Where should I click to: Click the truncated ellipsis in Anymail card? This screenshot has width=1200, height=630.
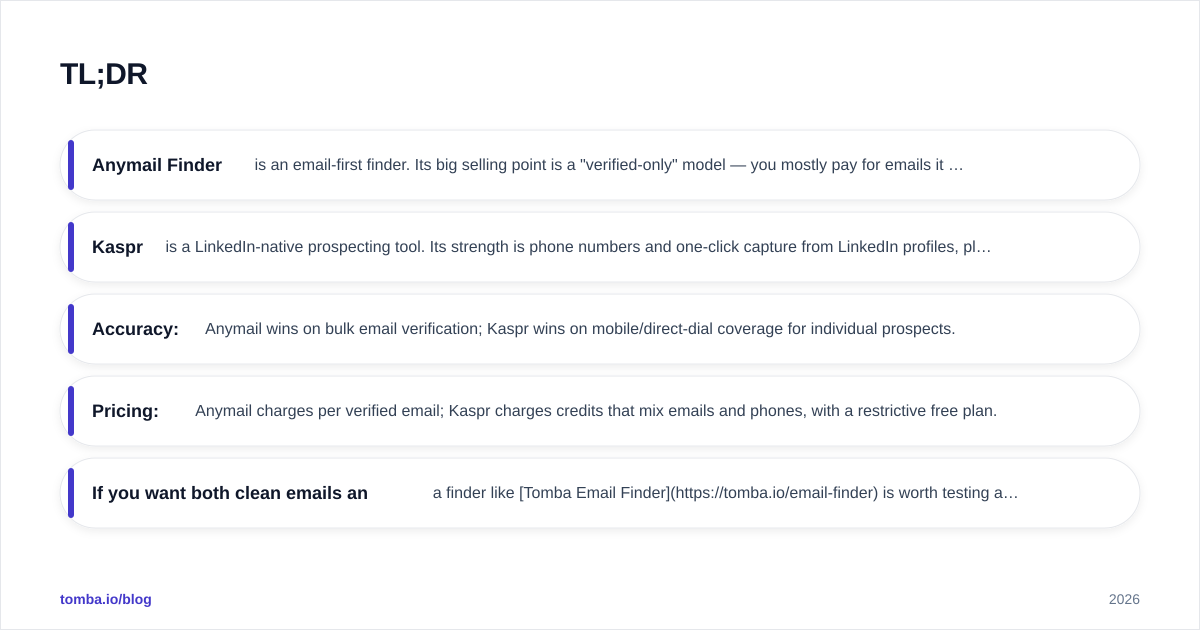[956, 165]
